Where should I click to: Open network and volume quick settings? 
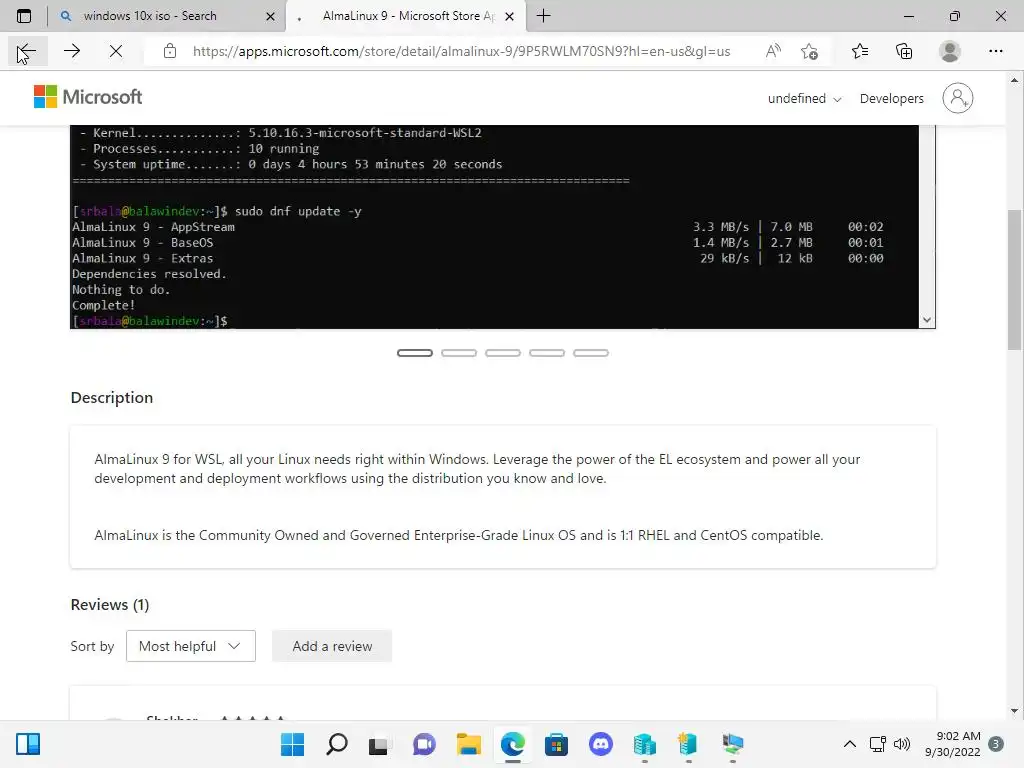[x=889, y=744]
